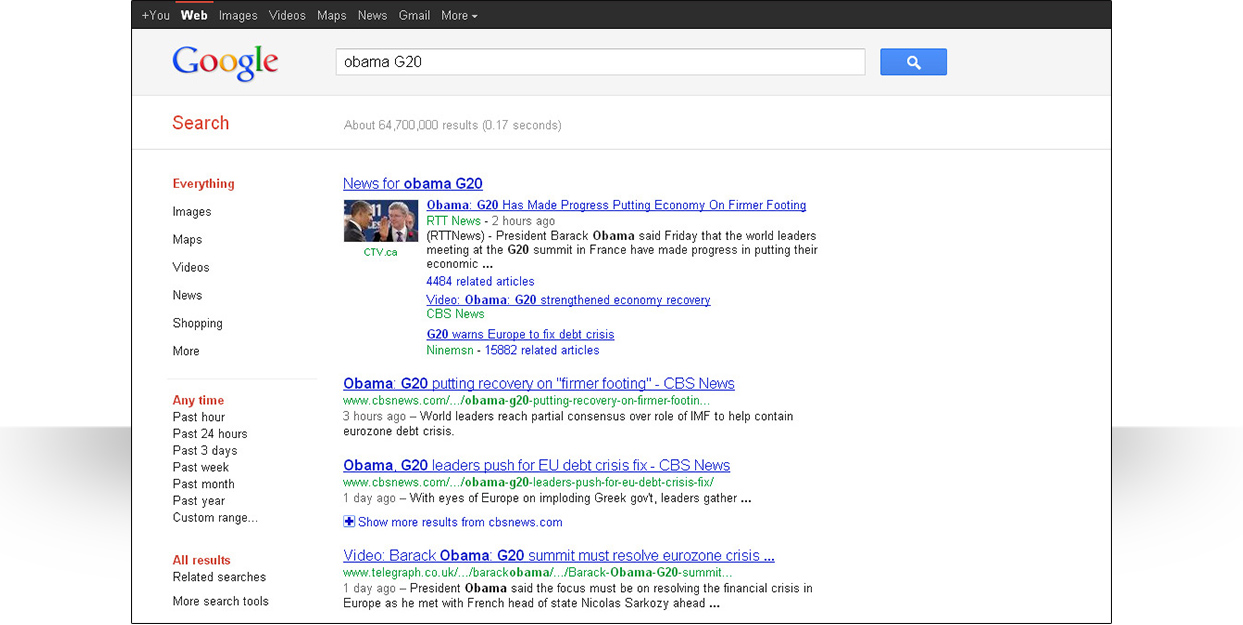Click in the search box with obama G20
The height and width of the screenshot is (625, 1243).
click(x=600, y=62)
